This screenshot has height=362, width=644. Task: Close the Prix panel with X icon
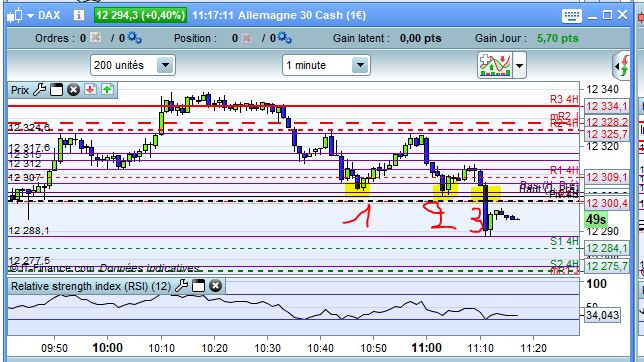(x=74, y=90)
